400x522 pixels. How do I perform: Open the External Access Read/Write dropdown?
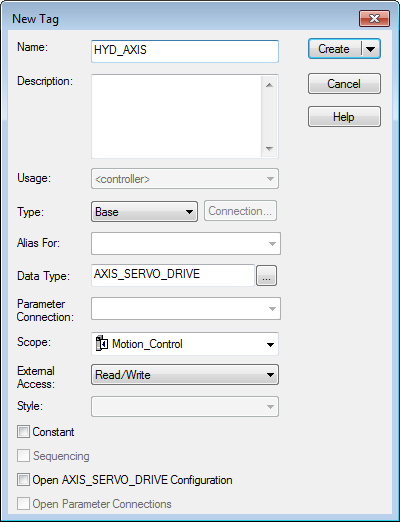(185, 375)
